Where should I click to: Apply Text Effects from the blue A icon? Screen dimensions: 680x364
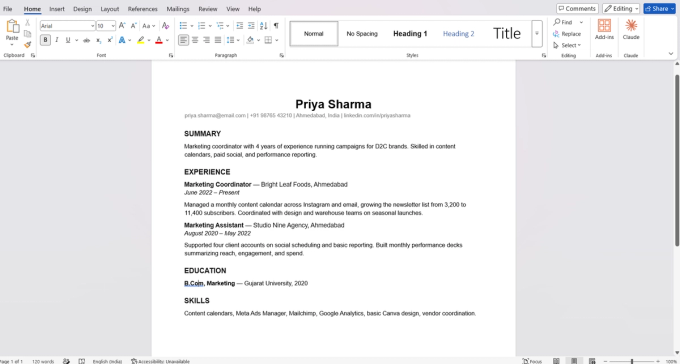(122, 40)
